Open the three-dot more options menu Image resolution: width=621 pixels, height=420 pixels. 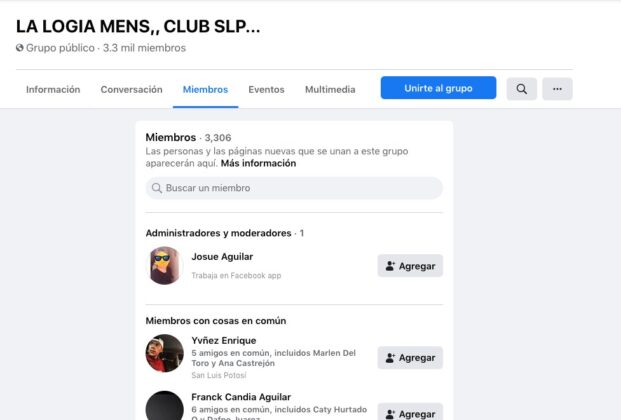click(x=557, y=89)
